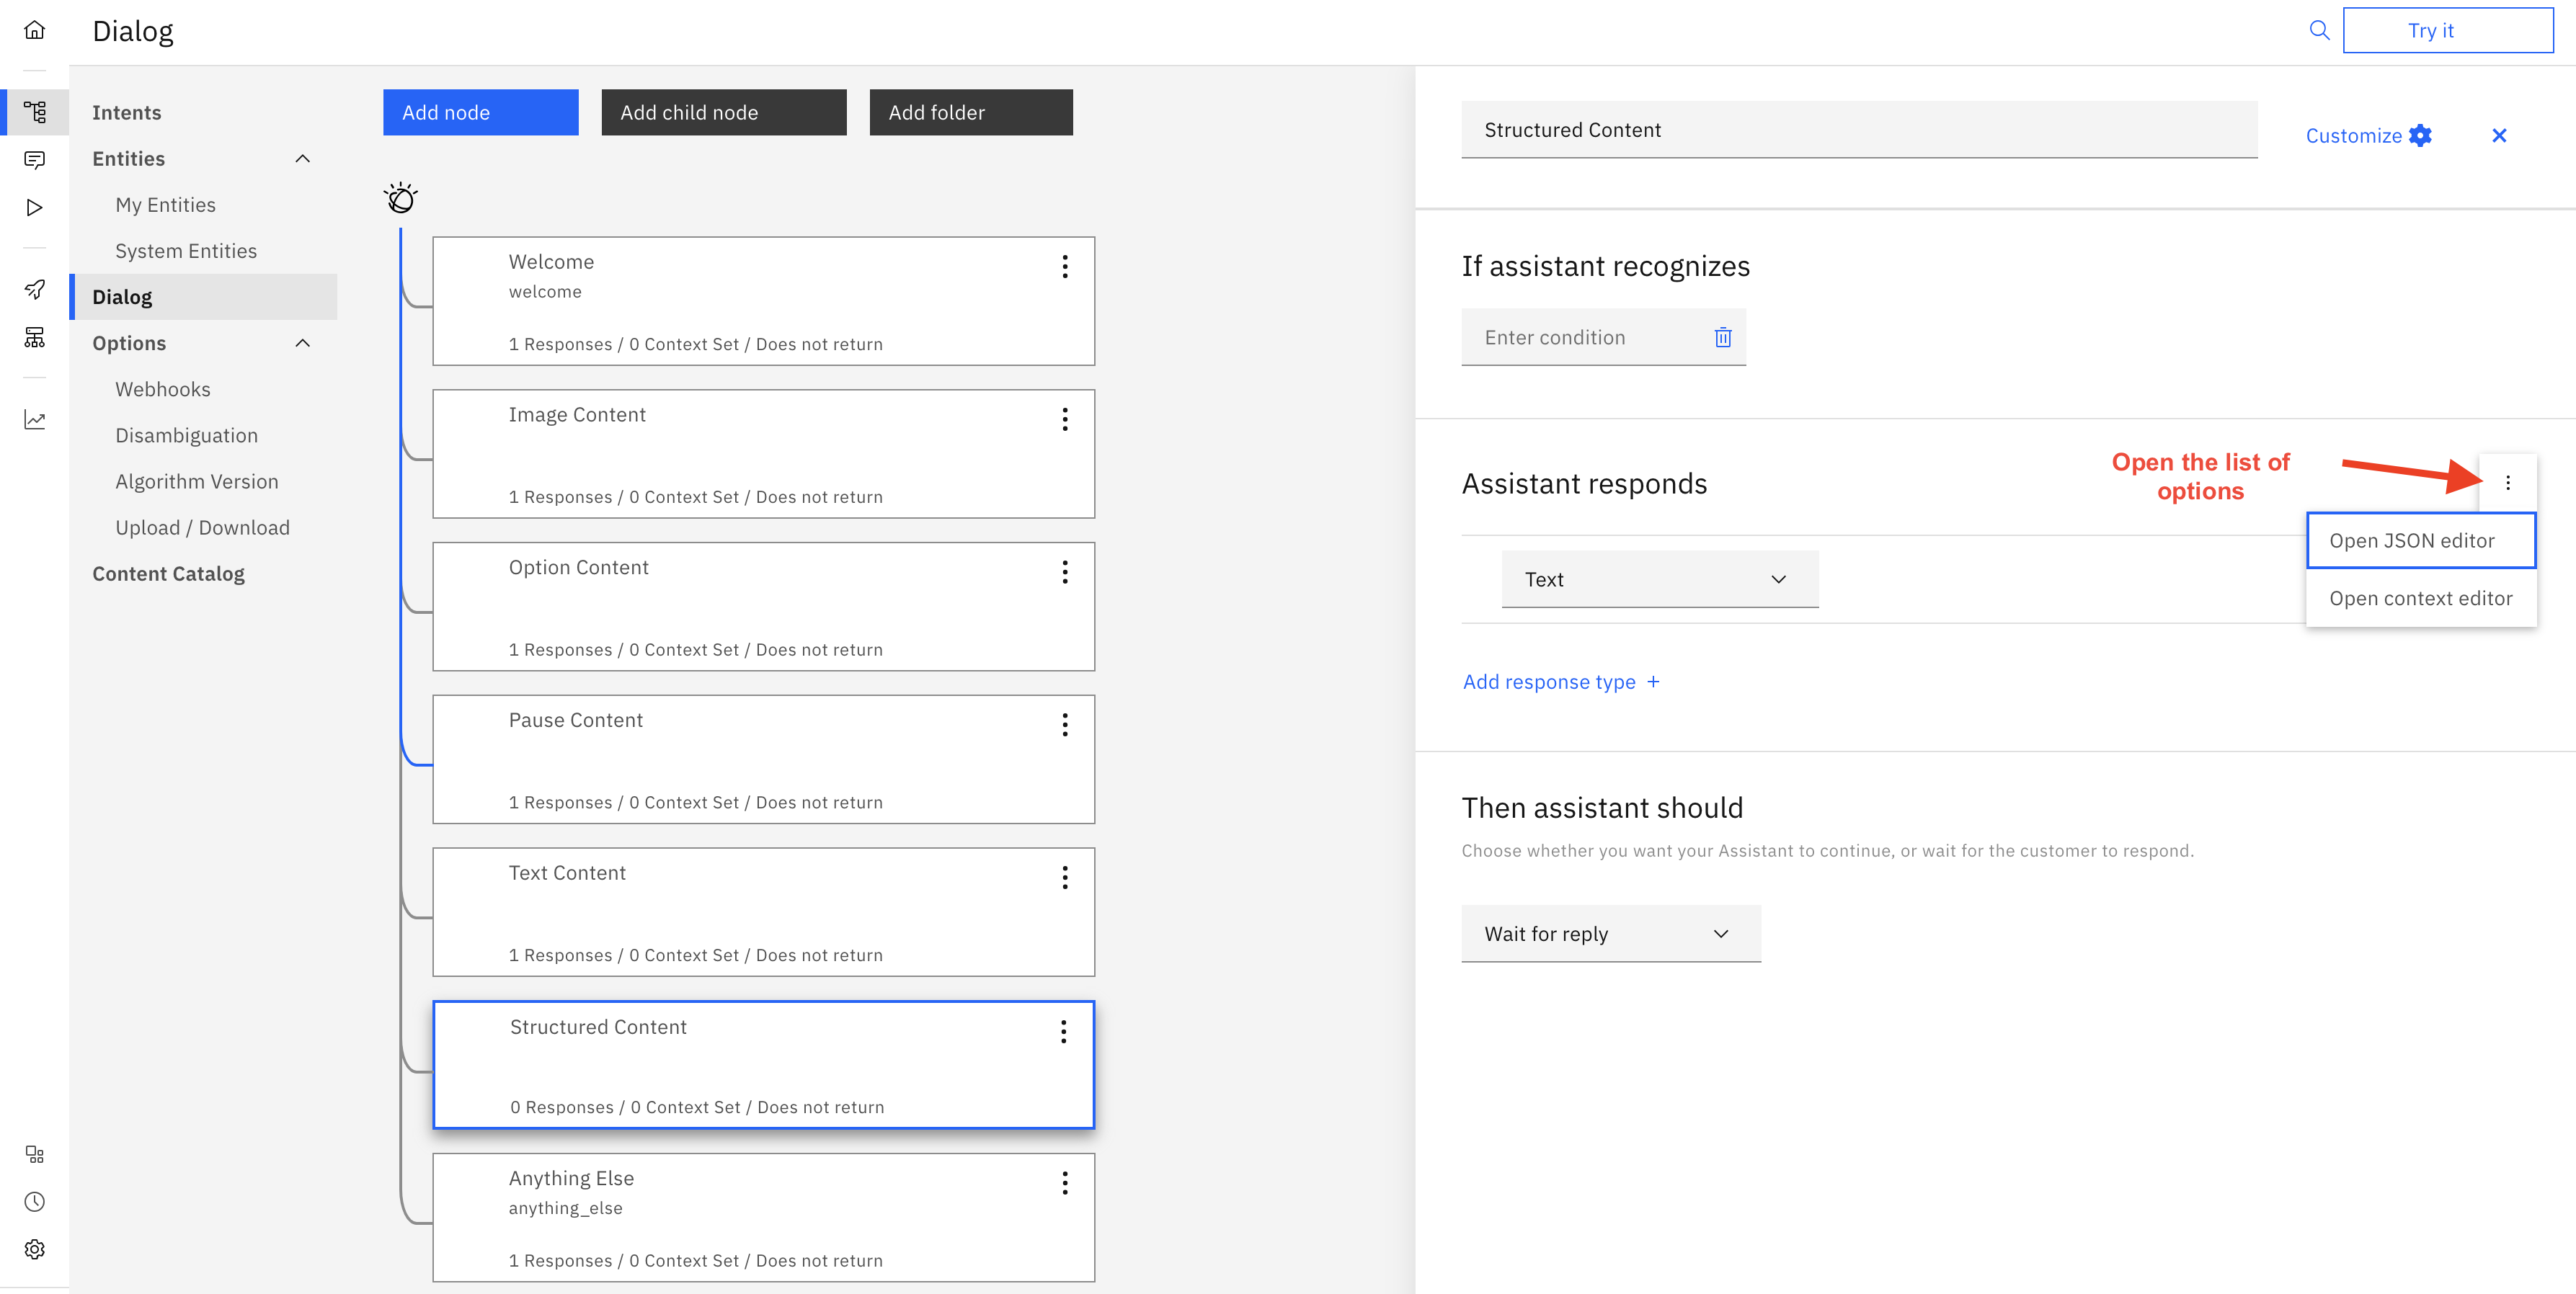Viewport: 2576px width, 1294px height.
Task: Open Option Content node overflow menu
Action: [x=1064, y=572]
